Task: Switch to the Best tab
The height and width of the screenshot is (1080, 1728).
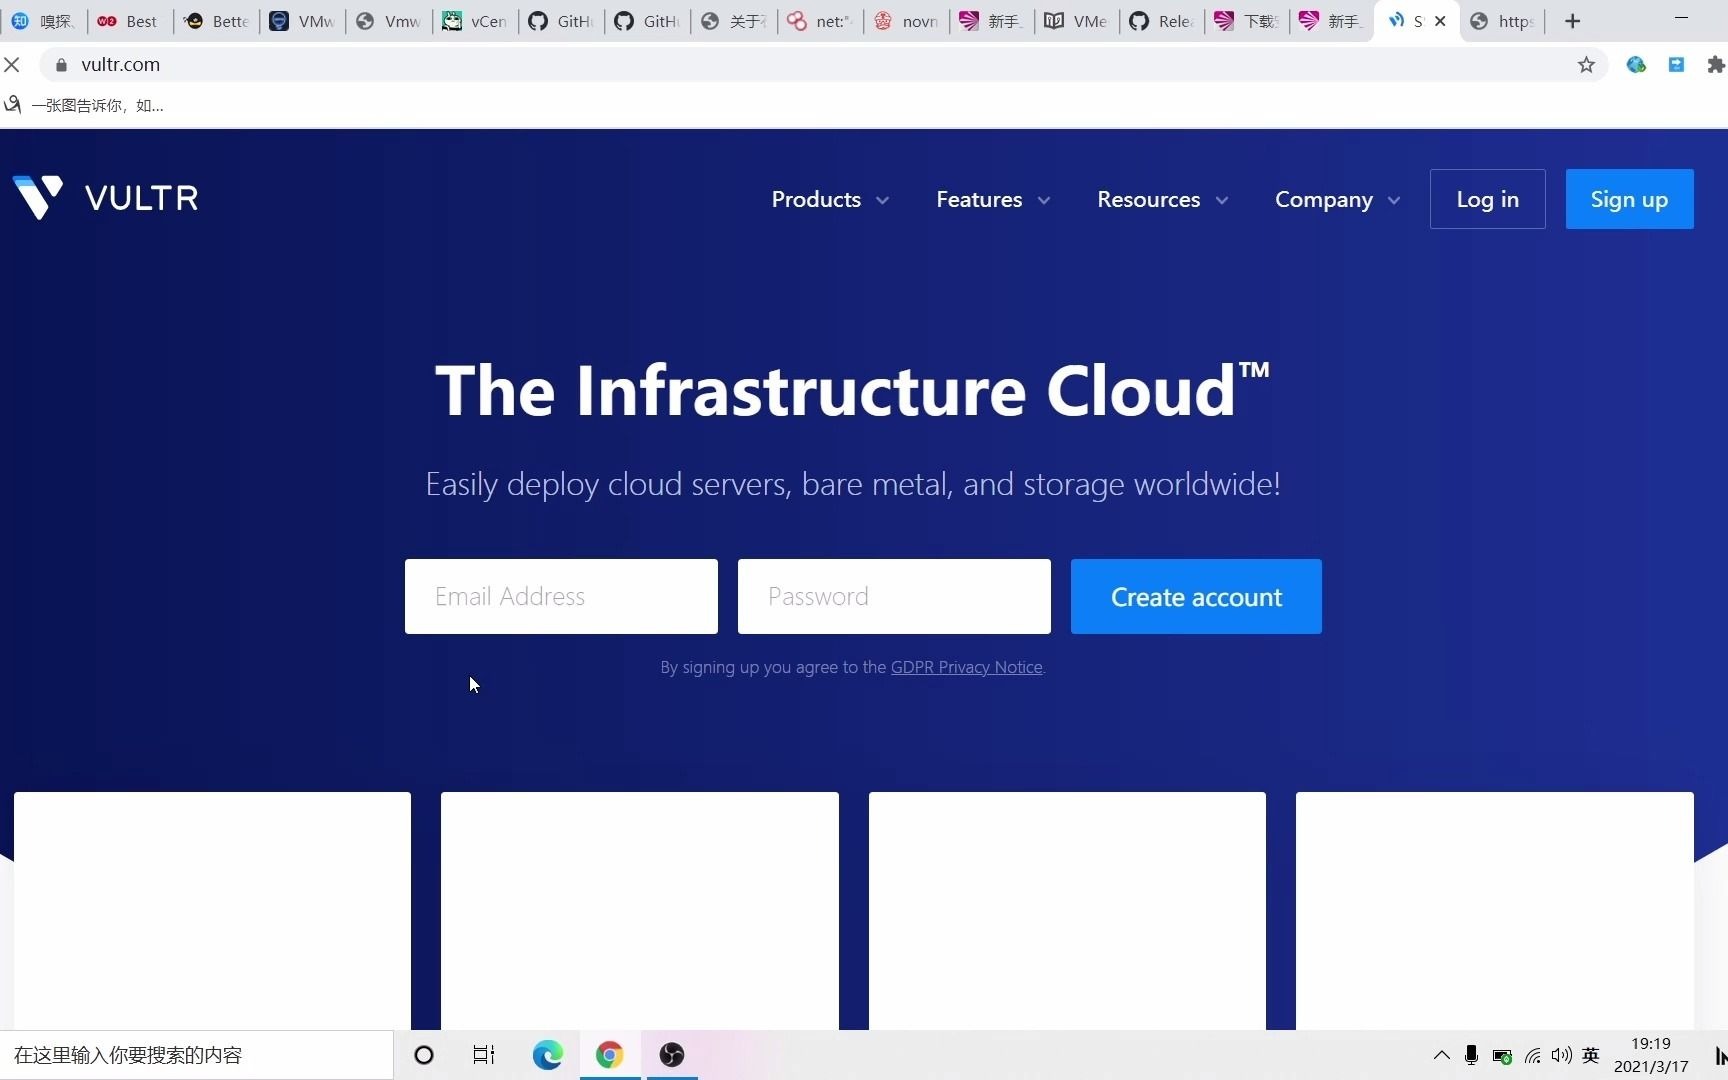Action: click(x=130, y=21)
